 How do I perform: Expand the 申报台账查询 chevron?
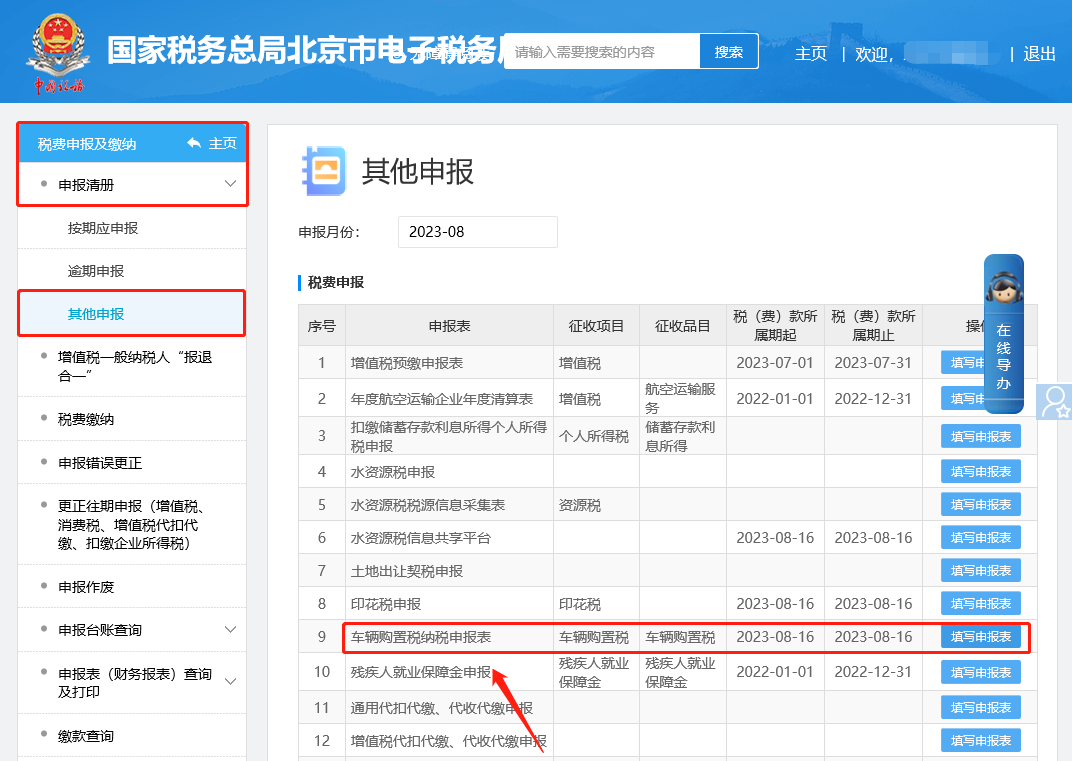230,629
